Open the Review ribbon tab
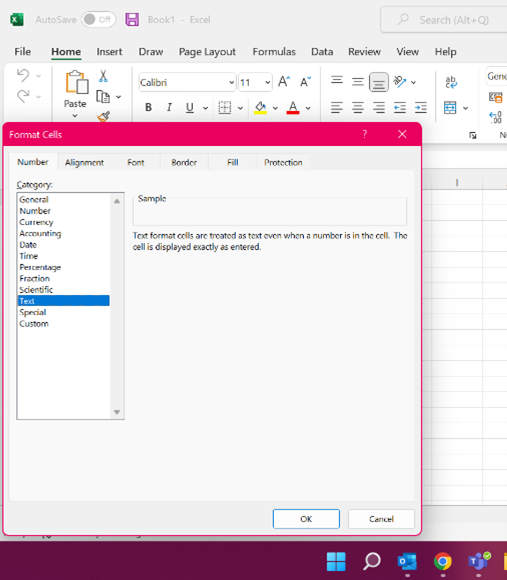 (364, 52)
